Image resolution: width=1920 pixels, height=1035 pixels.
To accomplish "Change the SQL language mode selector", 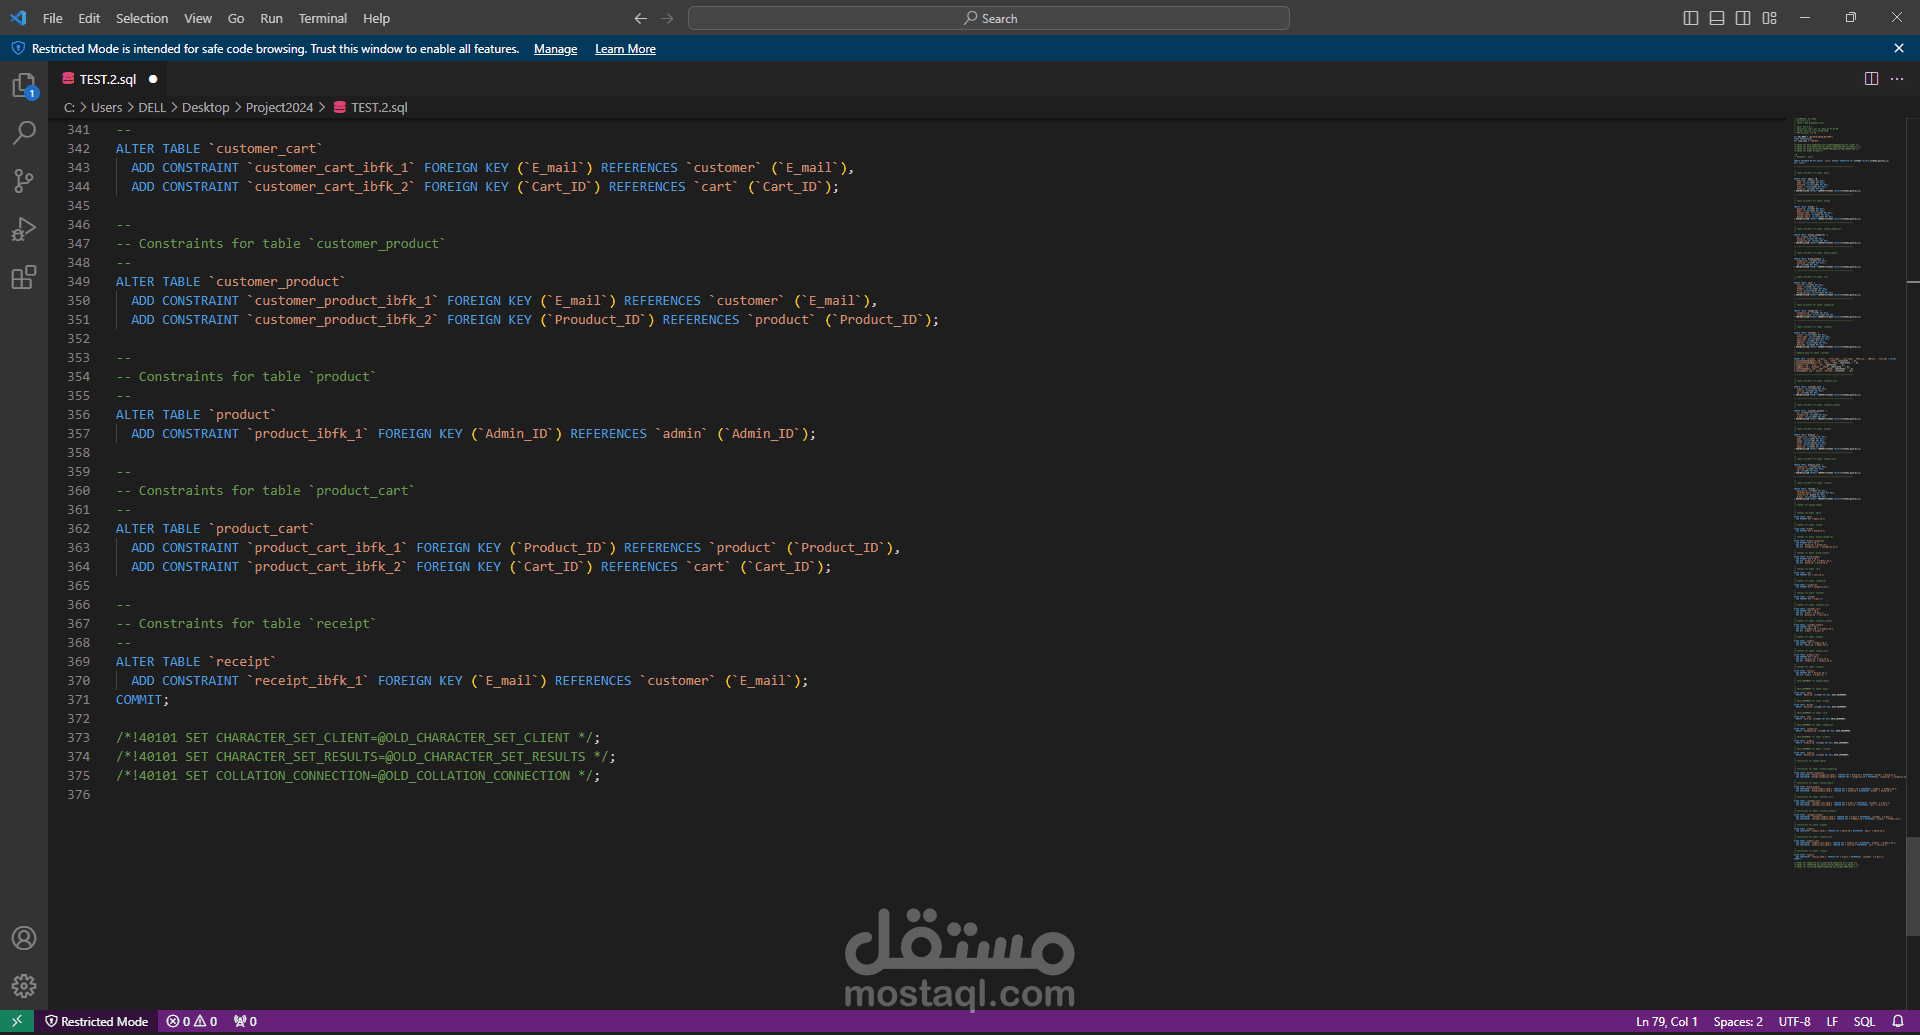I will tap(1864, 1021).
